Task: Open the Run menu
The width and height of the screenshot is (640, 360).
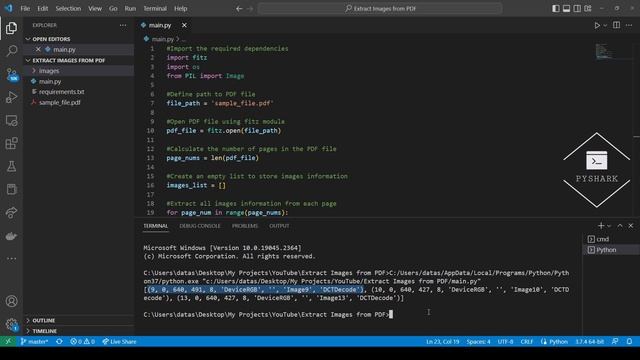Action: [x=130, y=9]
